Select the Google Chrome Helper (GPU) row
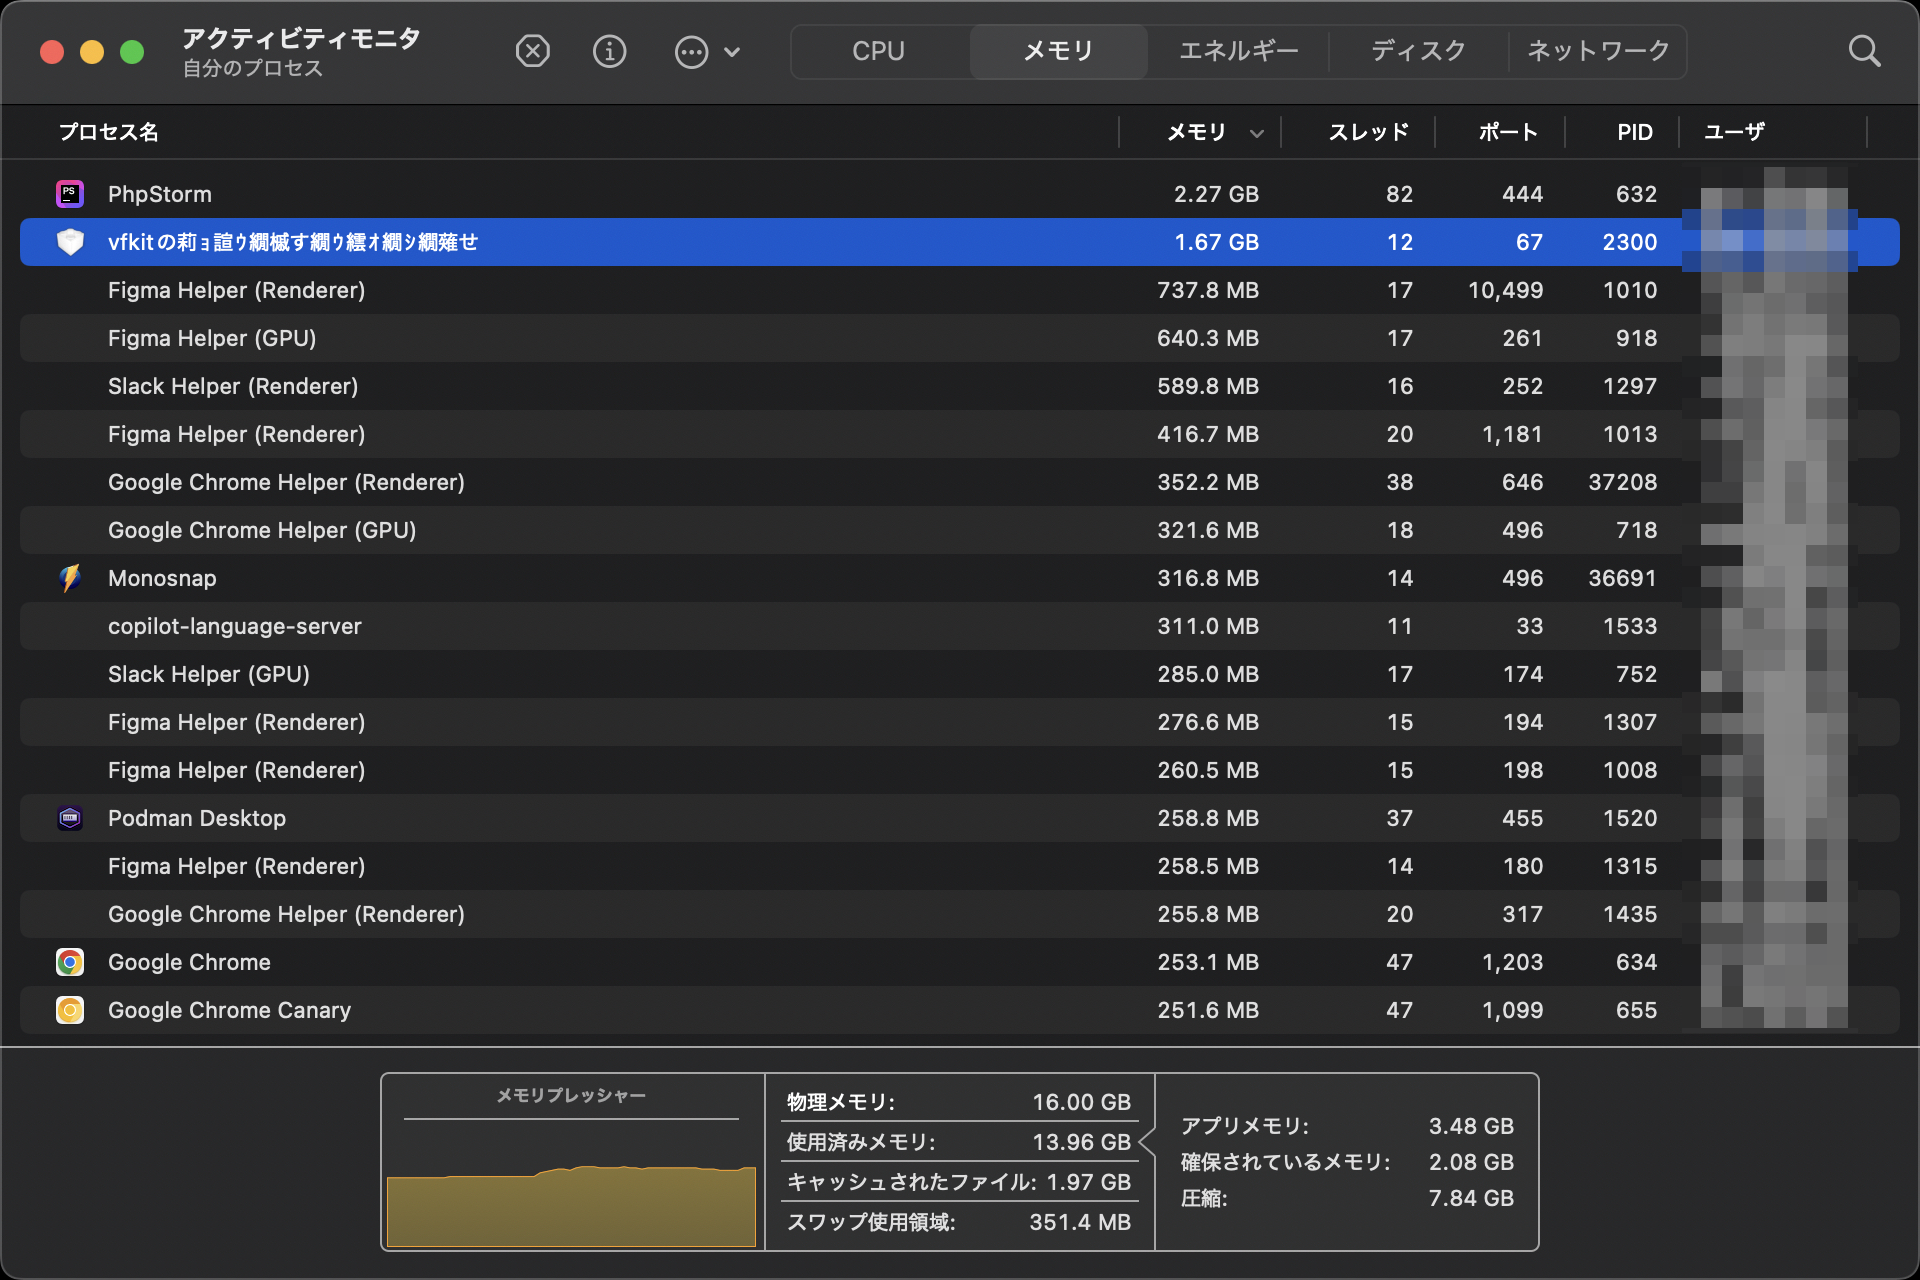1920x1280 pixels. (x=960, y=530)
